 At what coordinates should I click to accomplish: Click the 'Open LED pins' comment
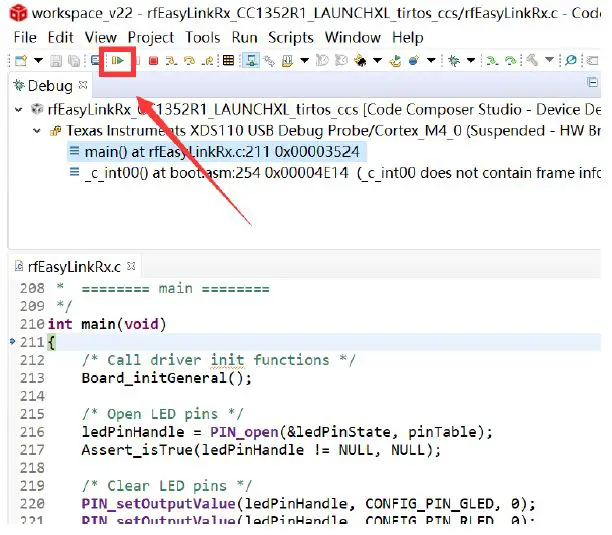click(163, 414)
